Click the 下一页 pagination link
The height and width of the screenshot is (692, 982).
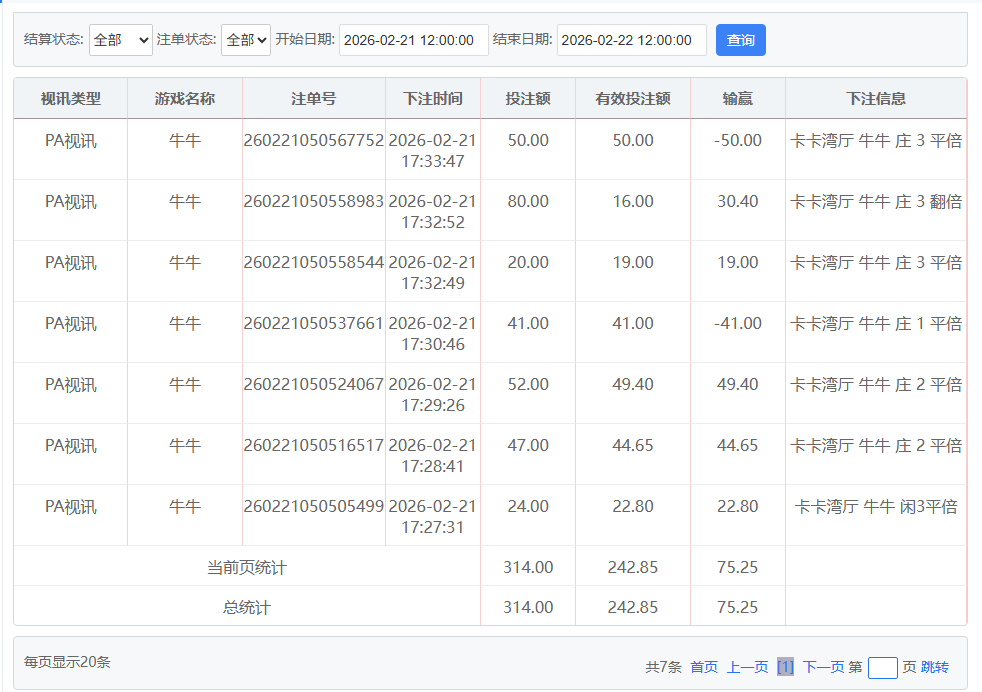tap(823, 667)
